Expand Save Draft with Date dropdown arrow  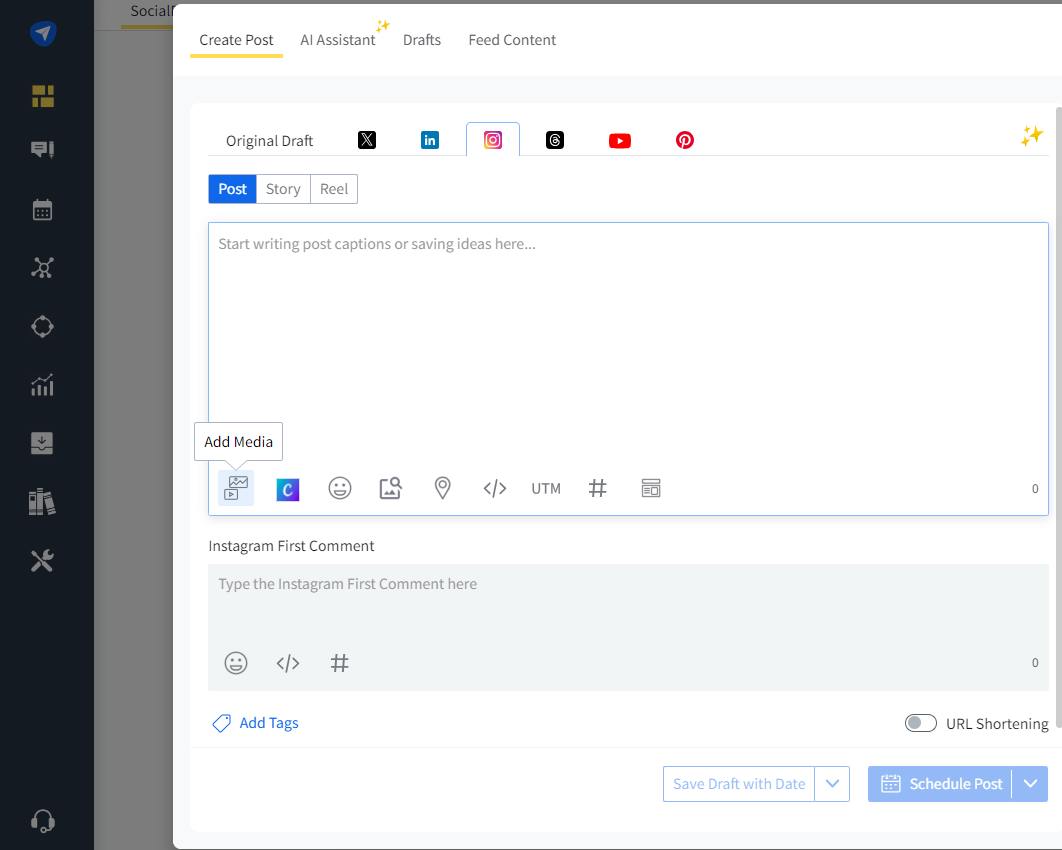(832, 784)
